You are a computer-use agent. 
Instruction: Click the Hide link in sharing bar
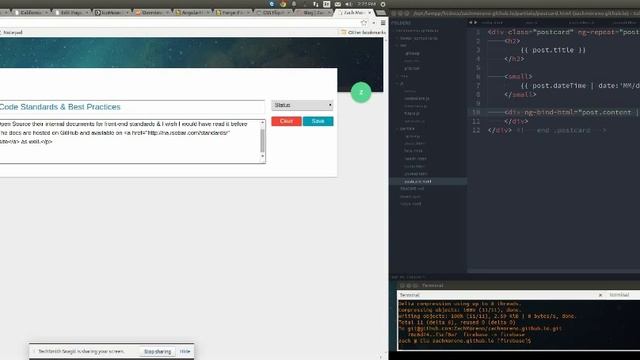(x=185, y=351)
